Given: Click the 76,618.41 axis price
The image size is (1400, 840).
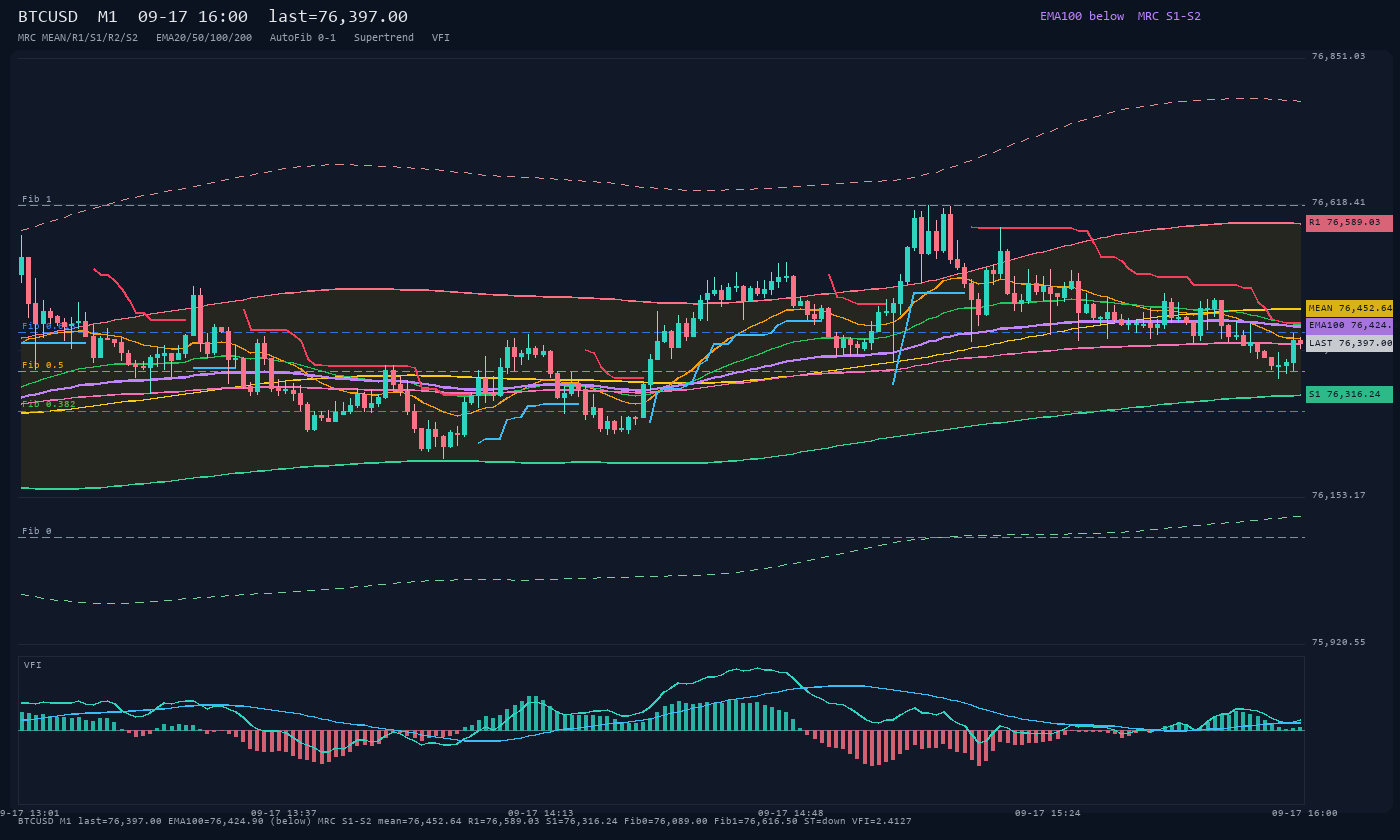Looking at the screenshot, I should (x=1338, y=202).
